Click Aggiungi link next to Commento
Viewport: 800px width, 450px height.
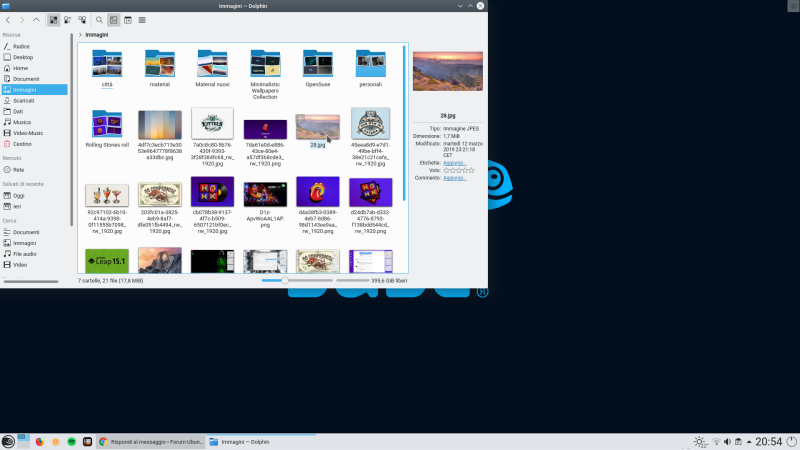pos(454,178)
